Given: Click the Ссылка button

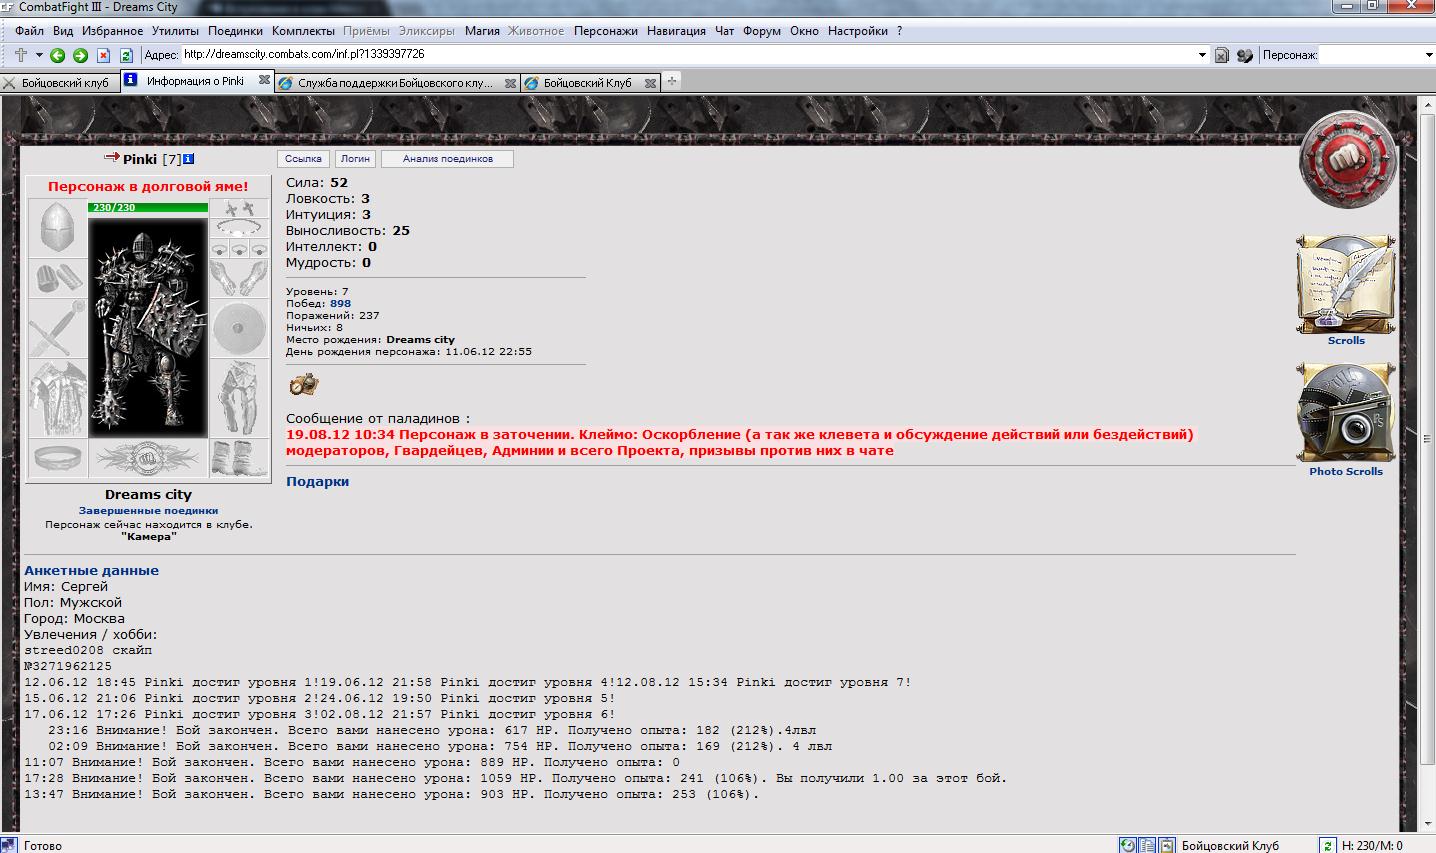Looking at the screenshot, I should (x=303, y=159).
